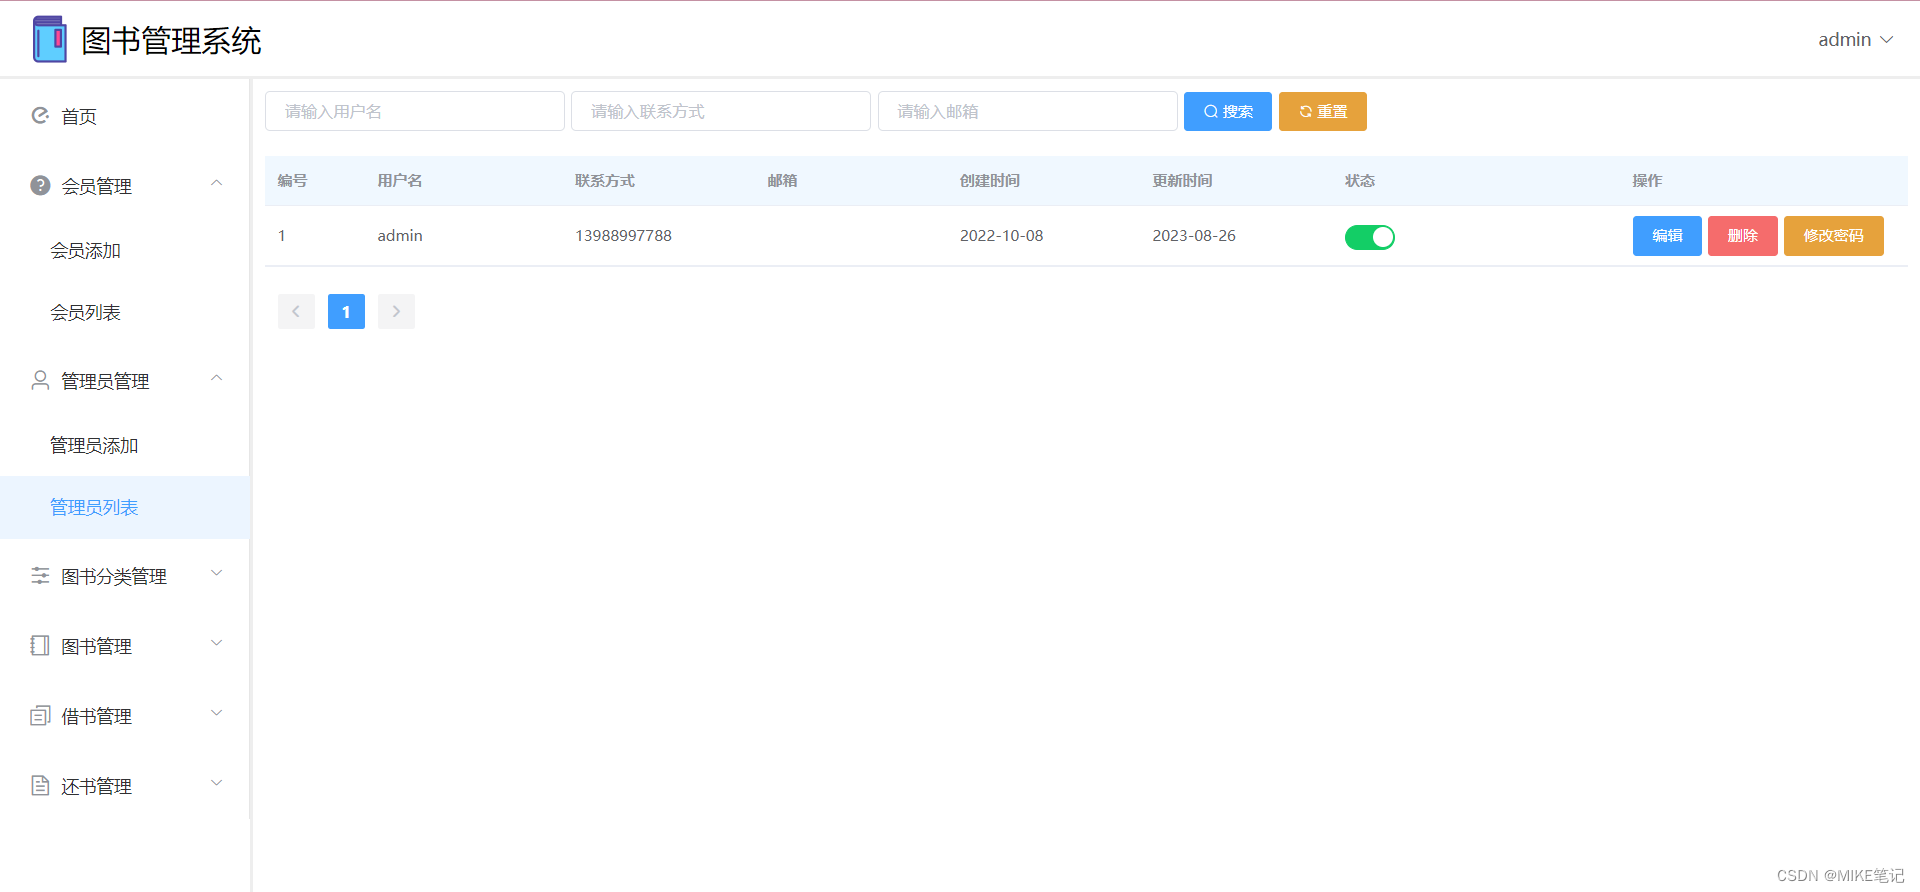
Task: Open 管理员添加 submenu item
Action: [125, 445]
